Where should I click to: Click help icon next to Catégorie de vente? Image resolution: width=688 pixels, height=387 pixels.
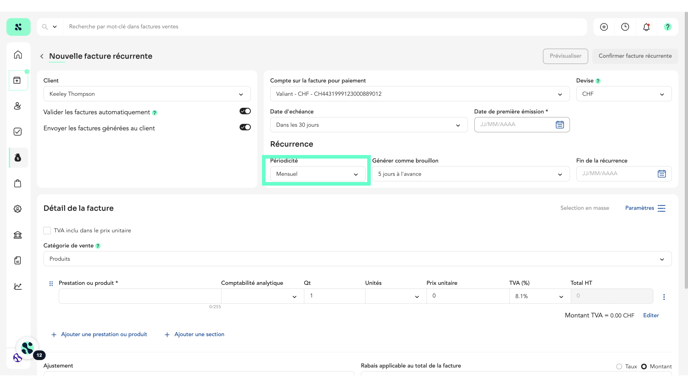tap(98, 246)
